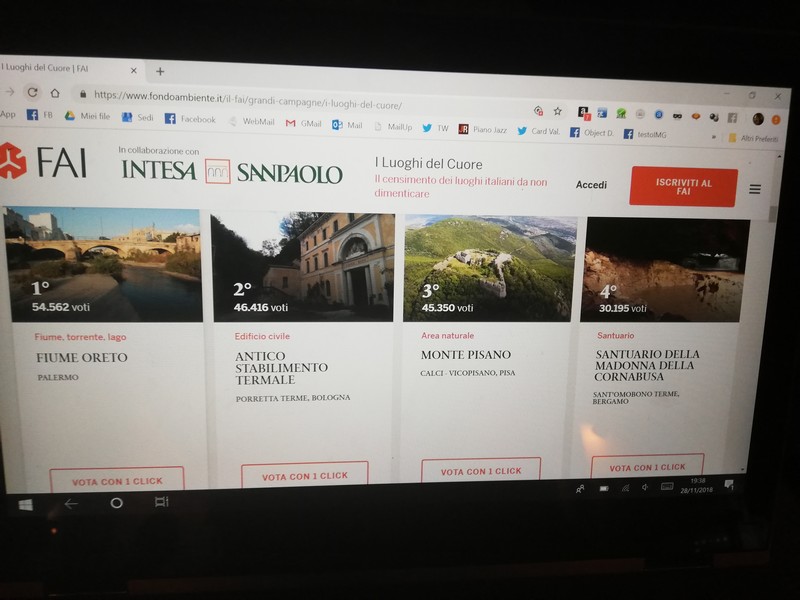Open the TW Twitter bookmark

pos(435,128)
